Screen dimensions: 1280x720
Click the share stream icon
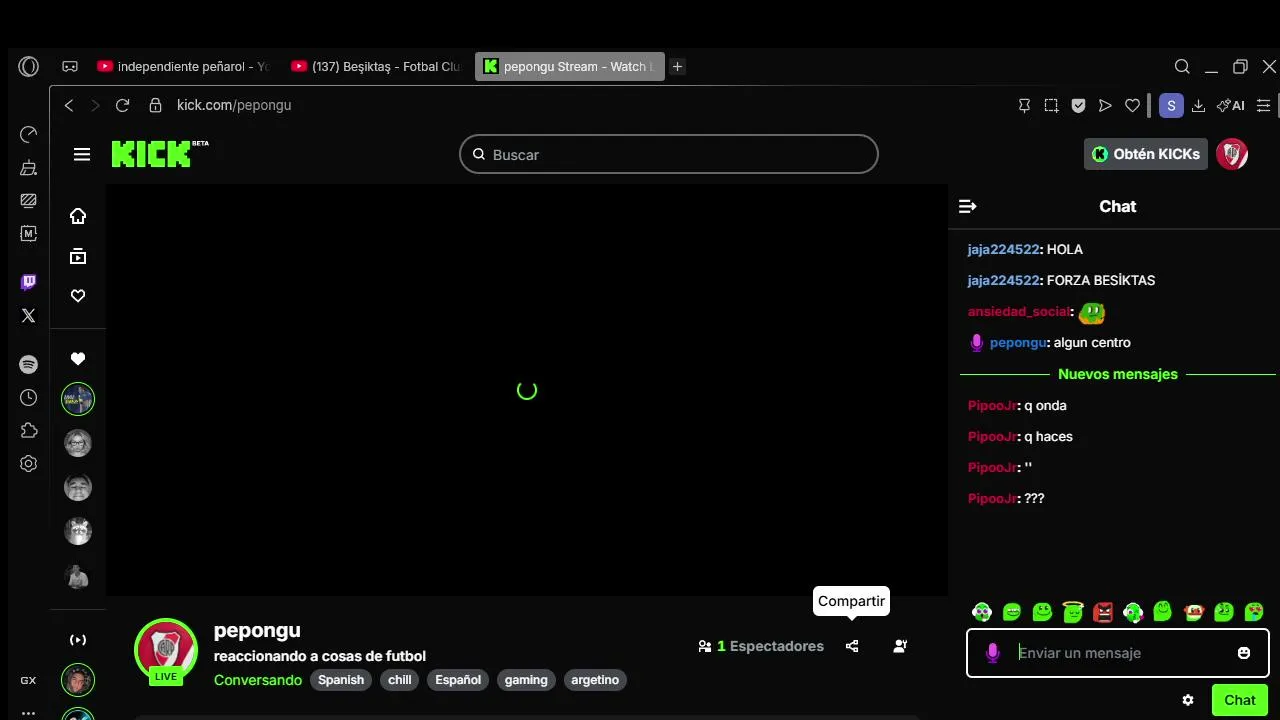coord(852,646)
